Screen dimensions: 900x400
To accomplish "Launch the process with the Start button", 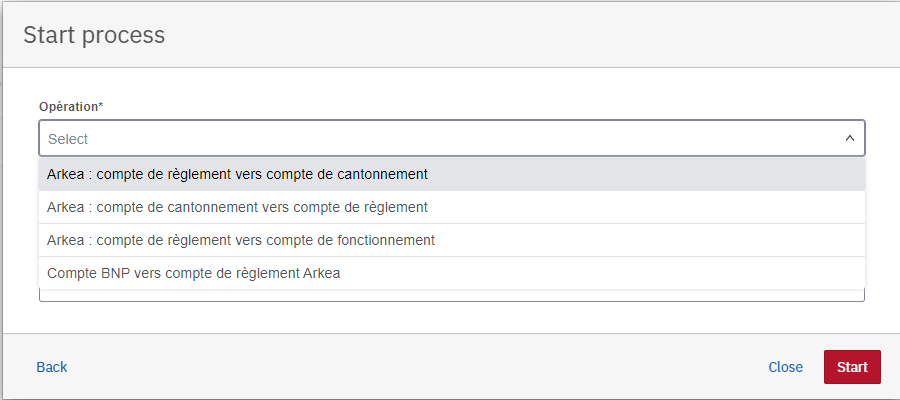I will pyautogui.click(x=852, y=367).
